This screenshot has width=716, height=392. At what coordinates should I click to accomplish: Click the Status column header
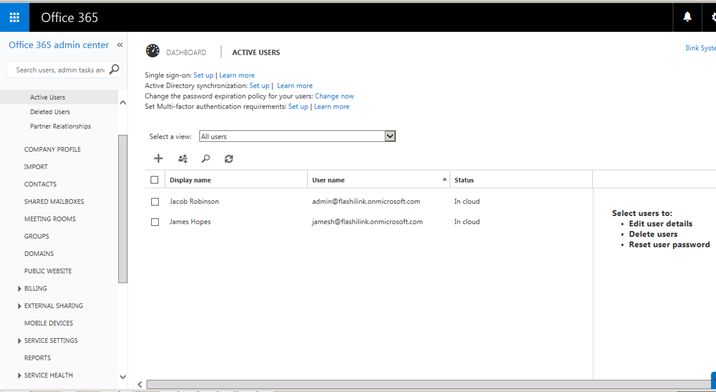pos(464,180)
